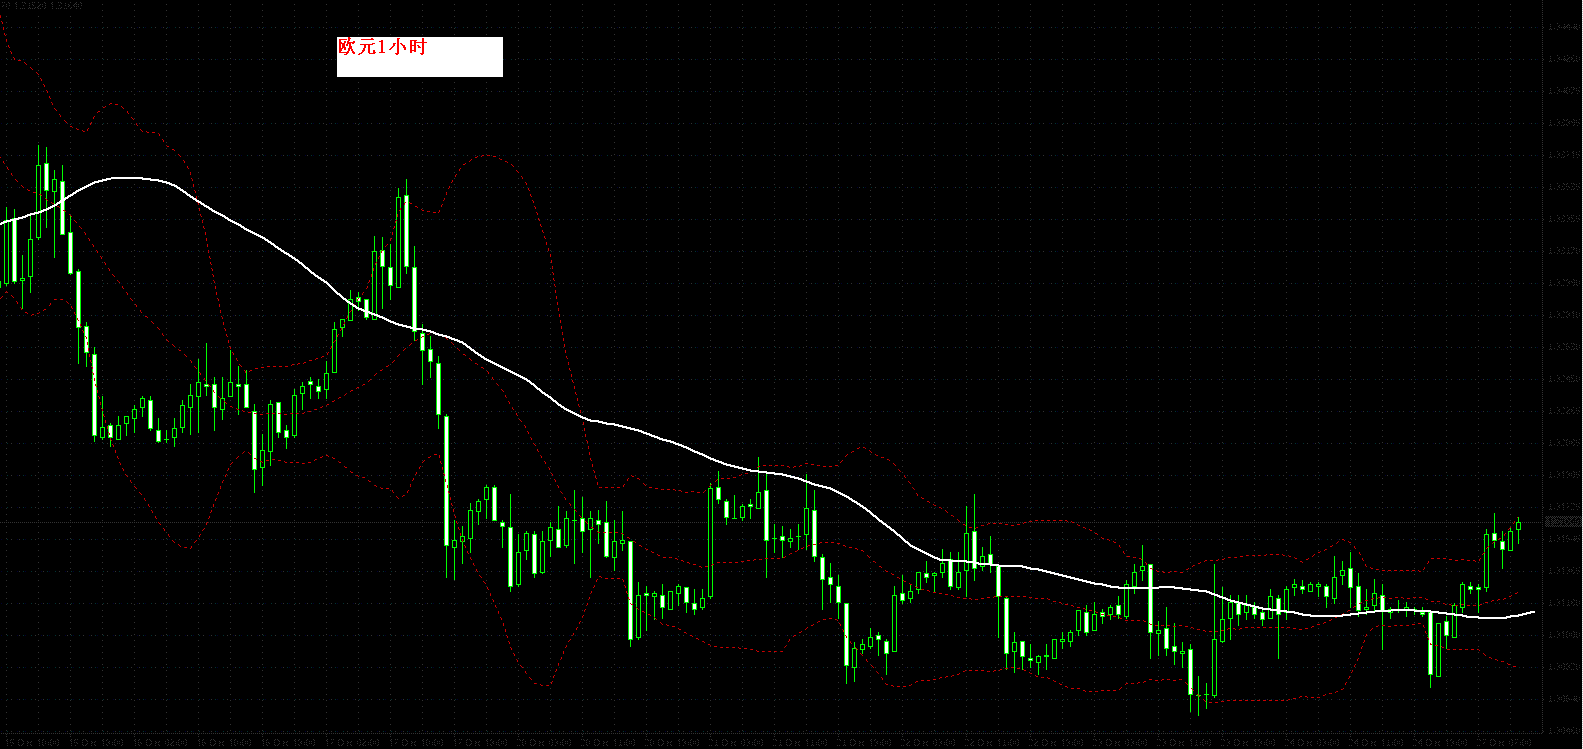Select the red "欧元1小时" text label
1583x749 pixels.
382,46
